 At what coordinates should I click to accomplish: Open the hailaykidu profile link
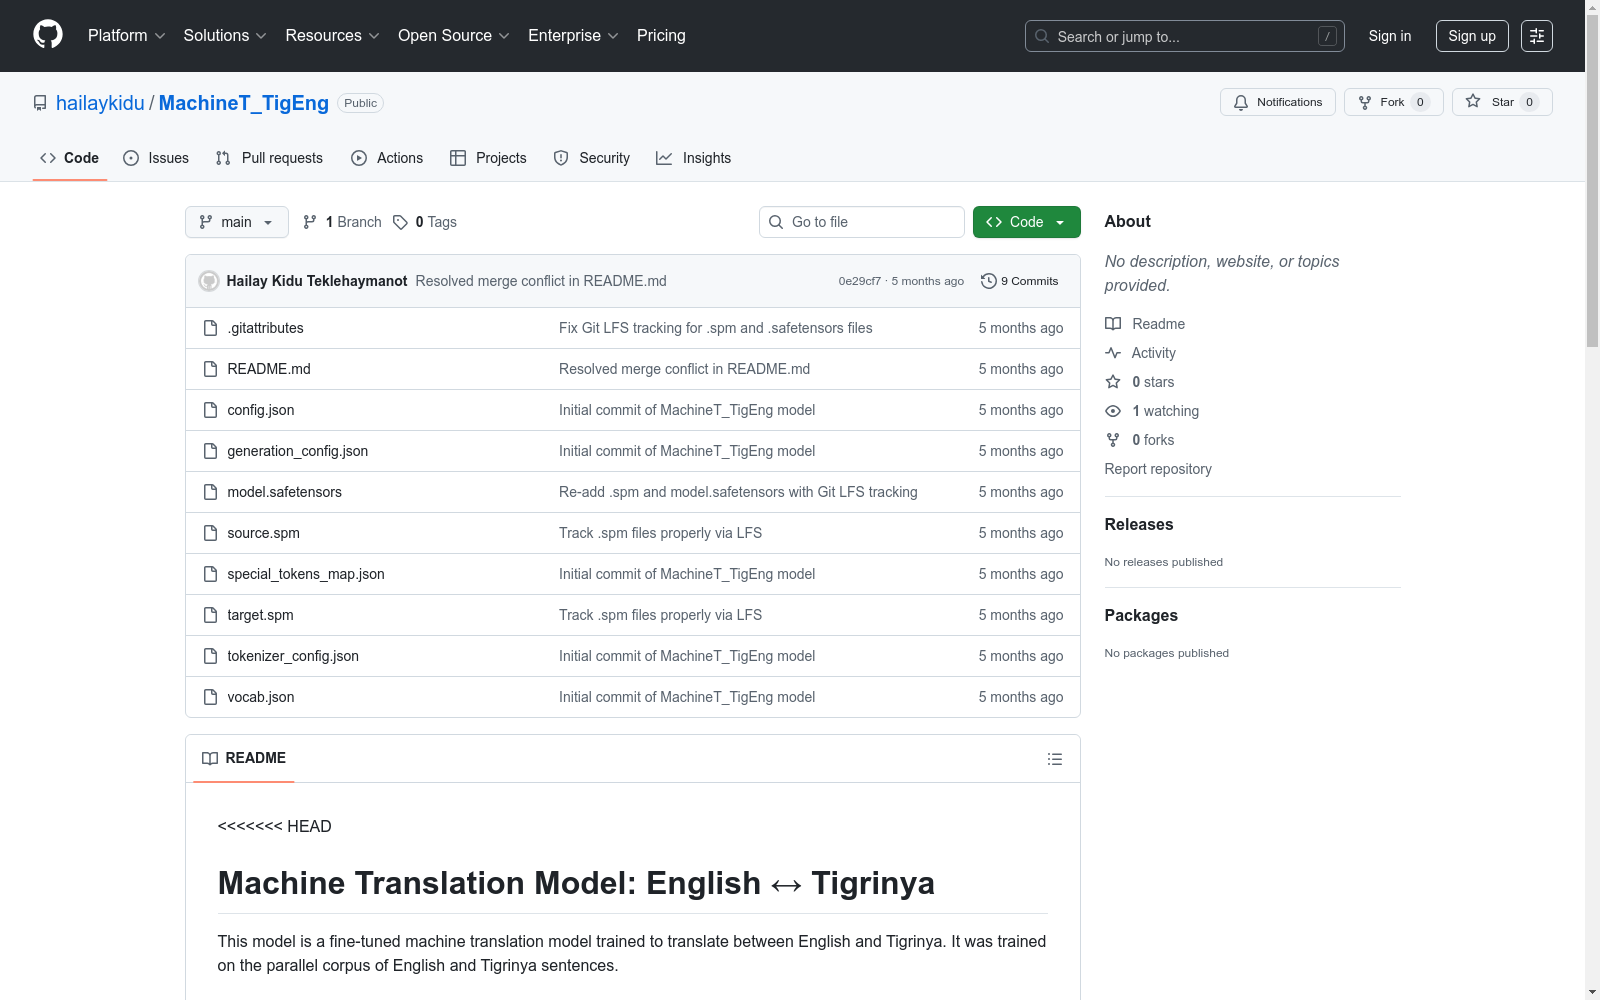pos(100,103)
